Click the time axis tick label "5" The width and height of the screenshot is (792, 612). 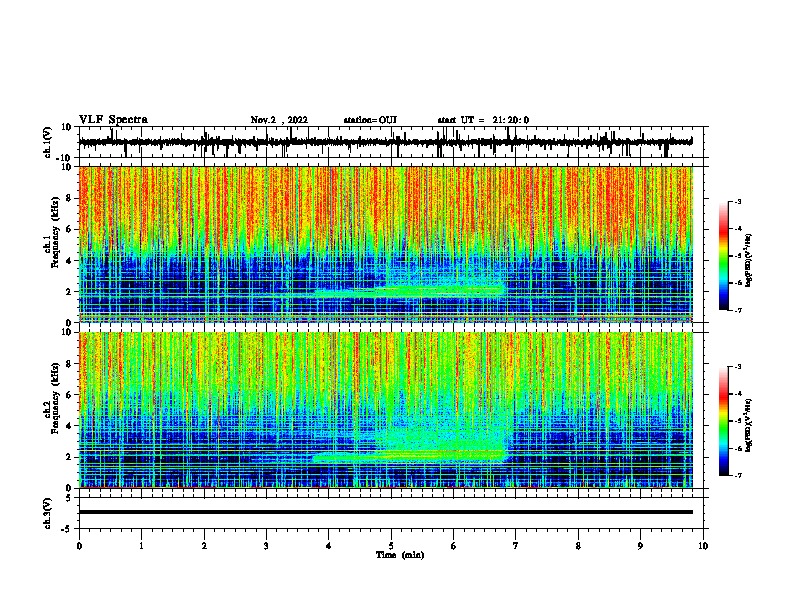click(x=391, y=546)
